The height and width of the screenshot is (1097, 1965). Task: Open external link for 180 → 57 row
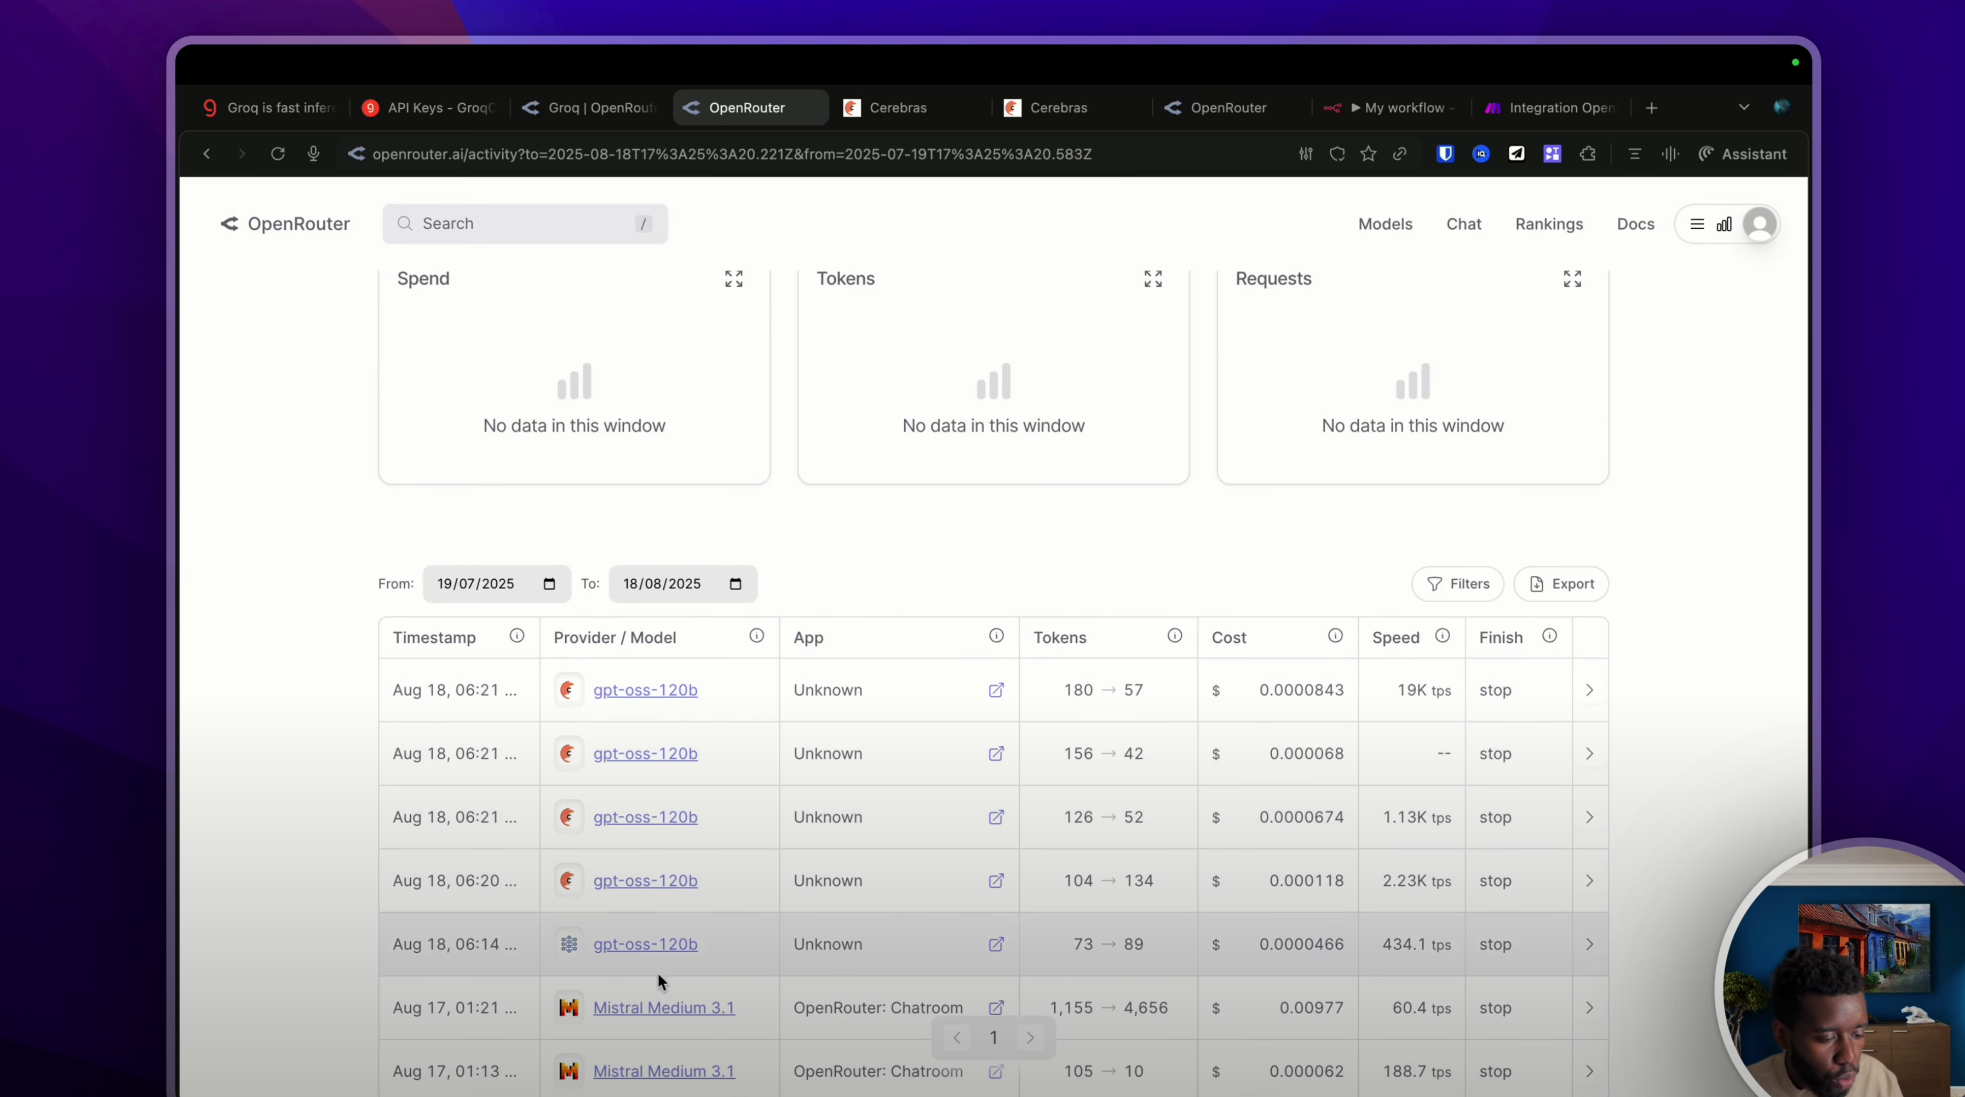pyautogui.click(x=996, y=690)
